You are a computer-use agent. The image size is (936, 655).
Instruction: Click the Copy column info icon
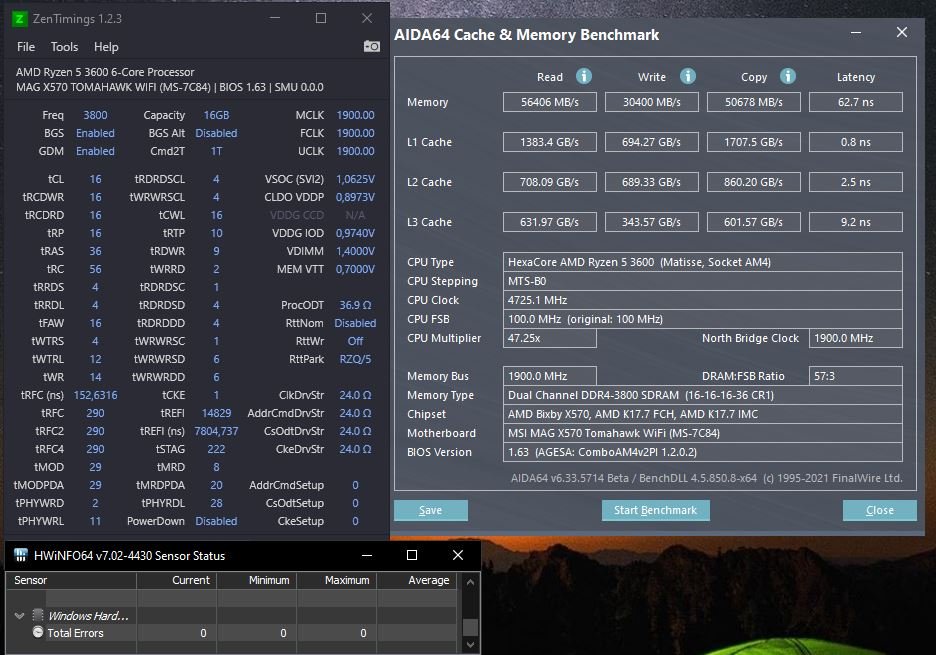click(788, 76)
